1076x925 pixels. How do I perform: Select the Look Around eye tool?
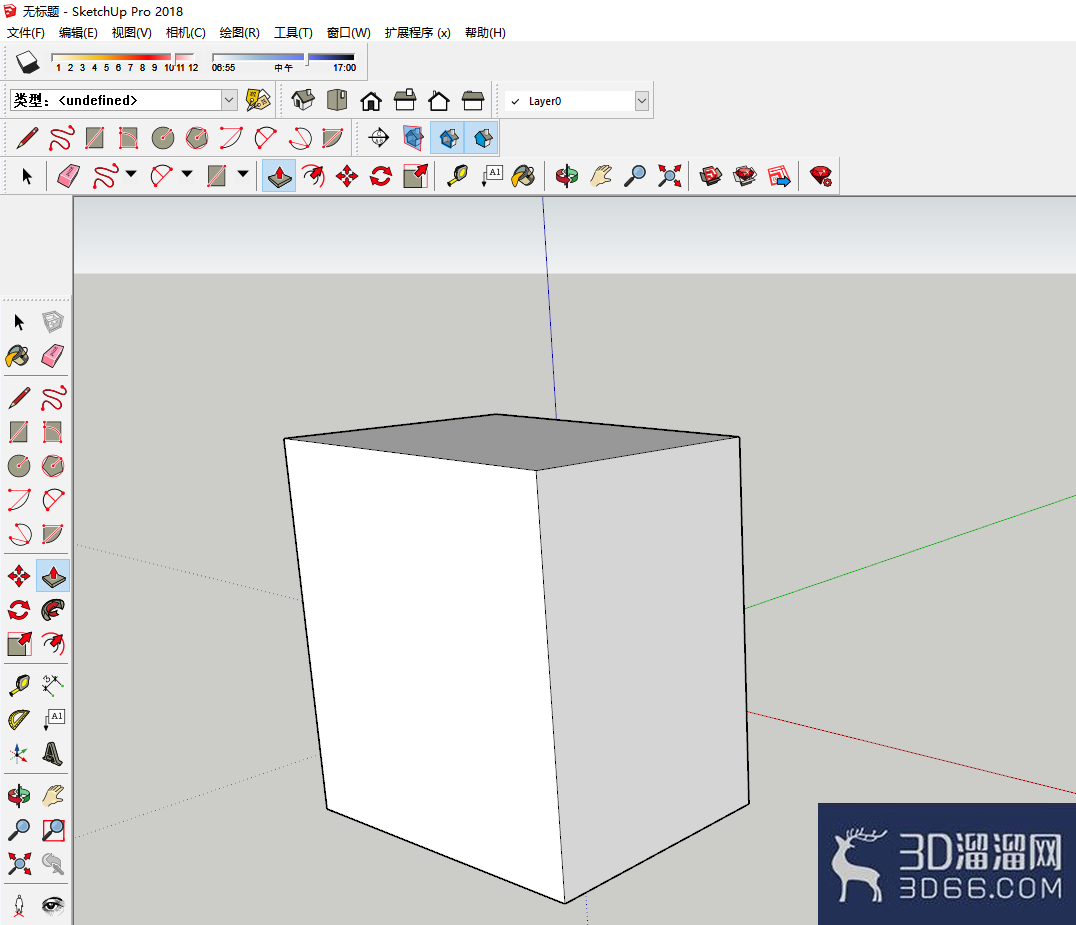53,905
